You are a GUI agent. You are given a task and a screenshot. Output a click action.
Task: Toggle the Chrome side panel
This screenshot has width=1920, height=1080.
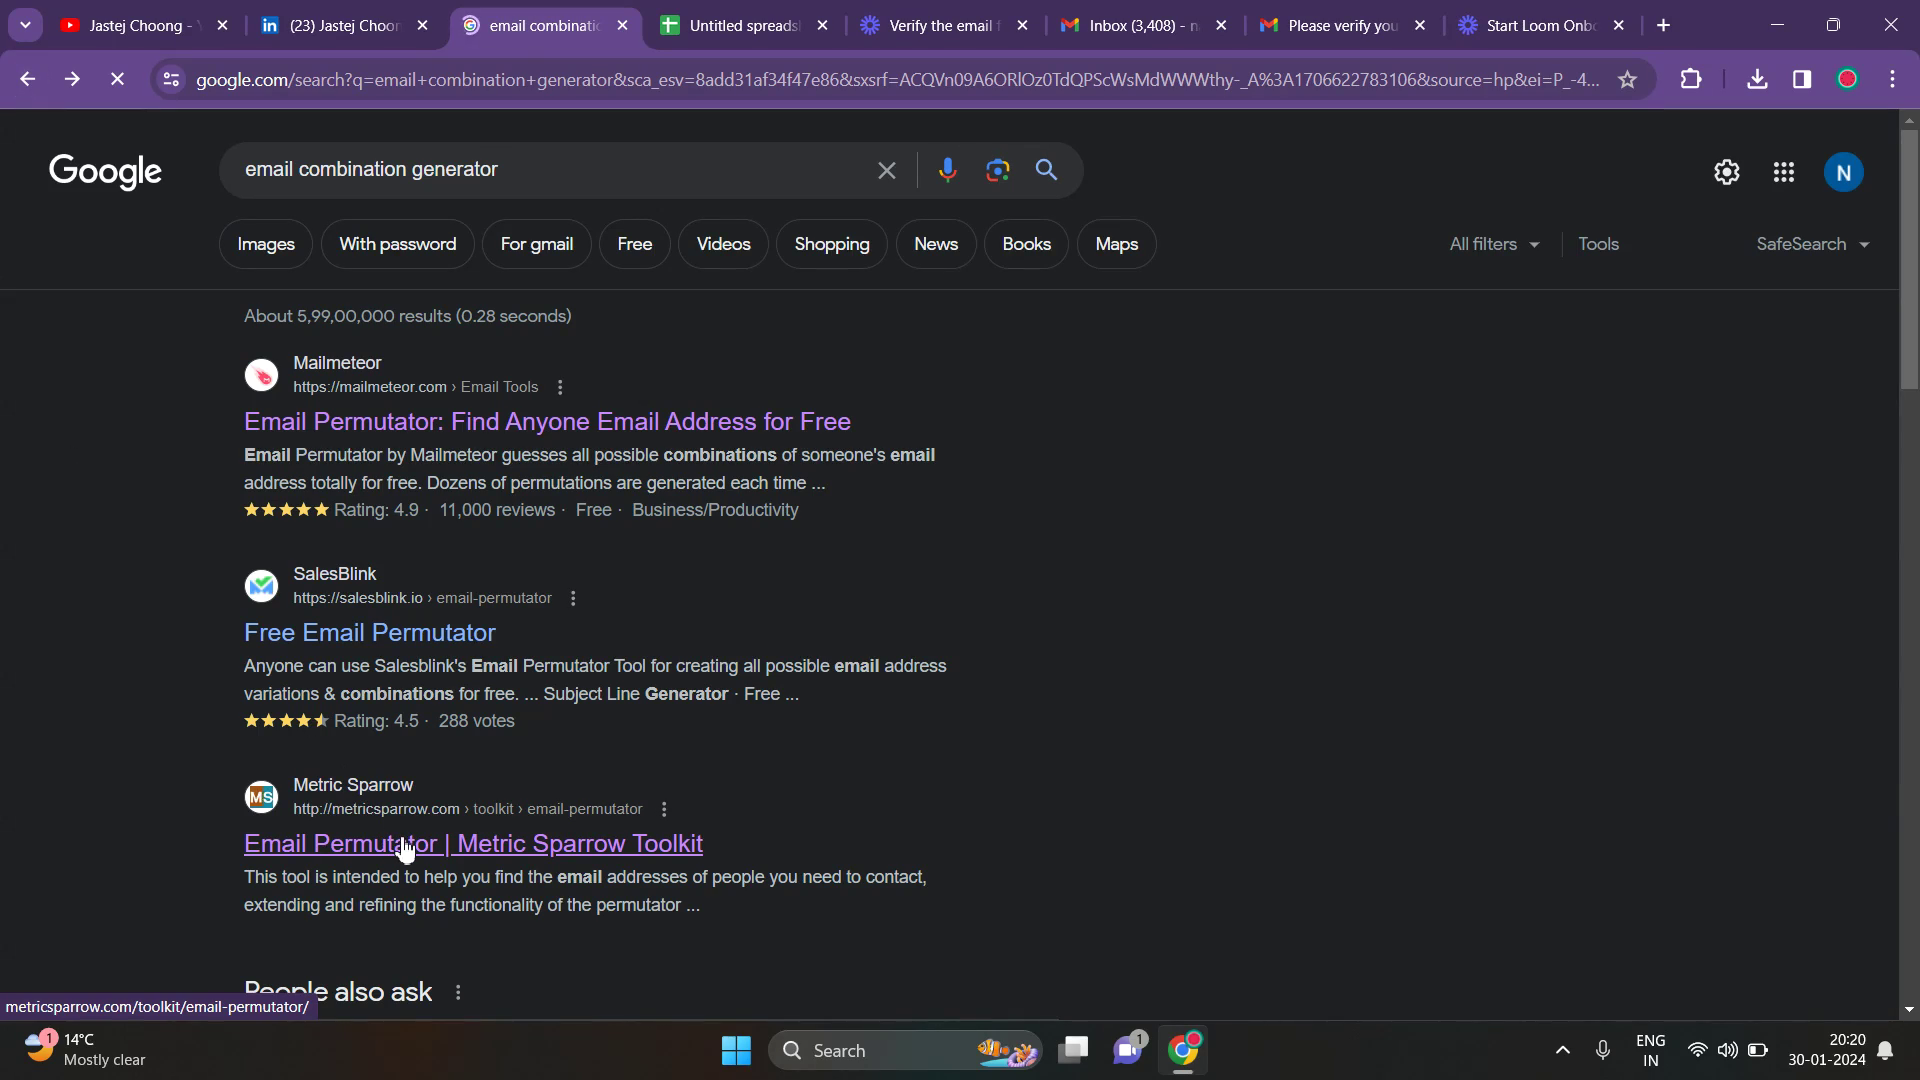point(1801,79)
